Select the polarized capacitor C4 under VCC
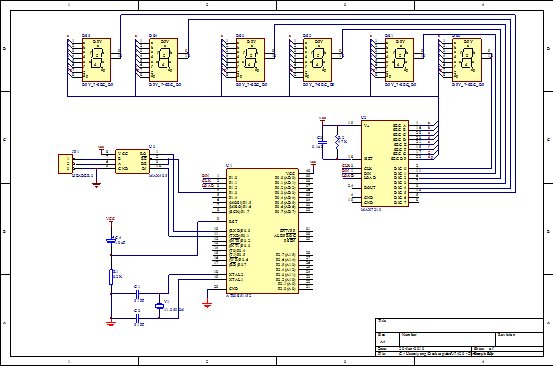The height and width of the screenshot is (366, 553). coord(111,240)
